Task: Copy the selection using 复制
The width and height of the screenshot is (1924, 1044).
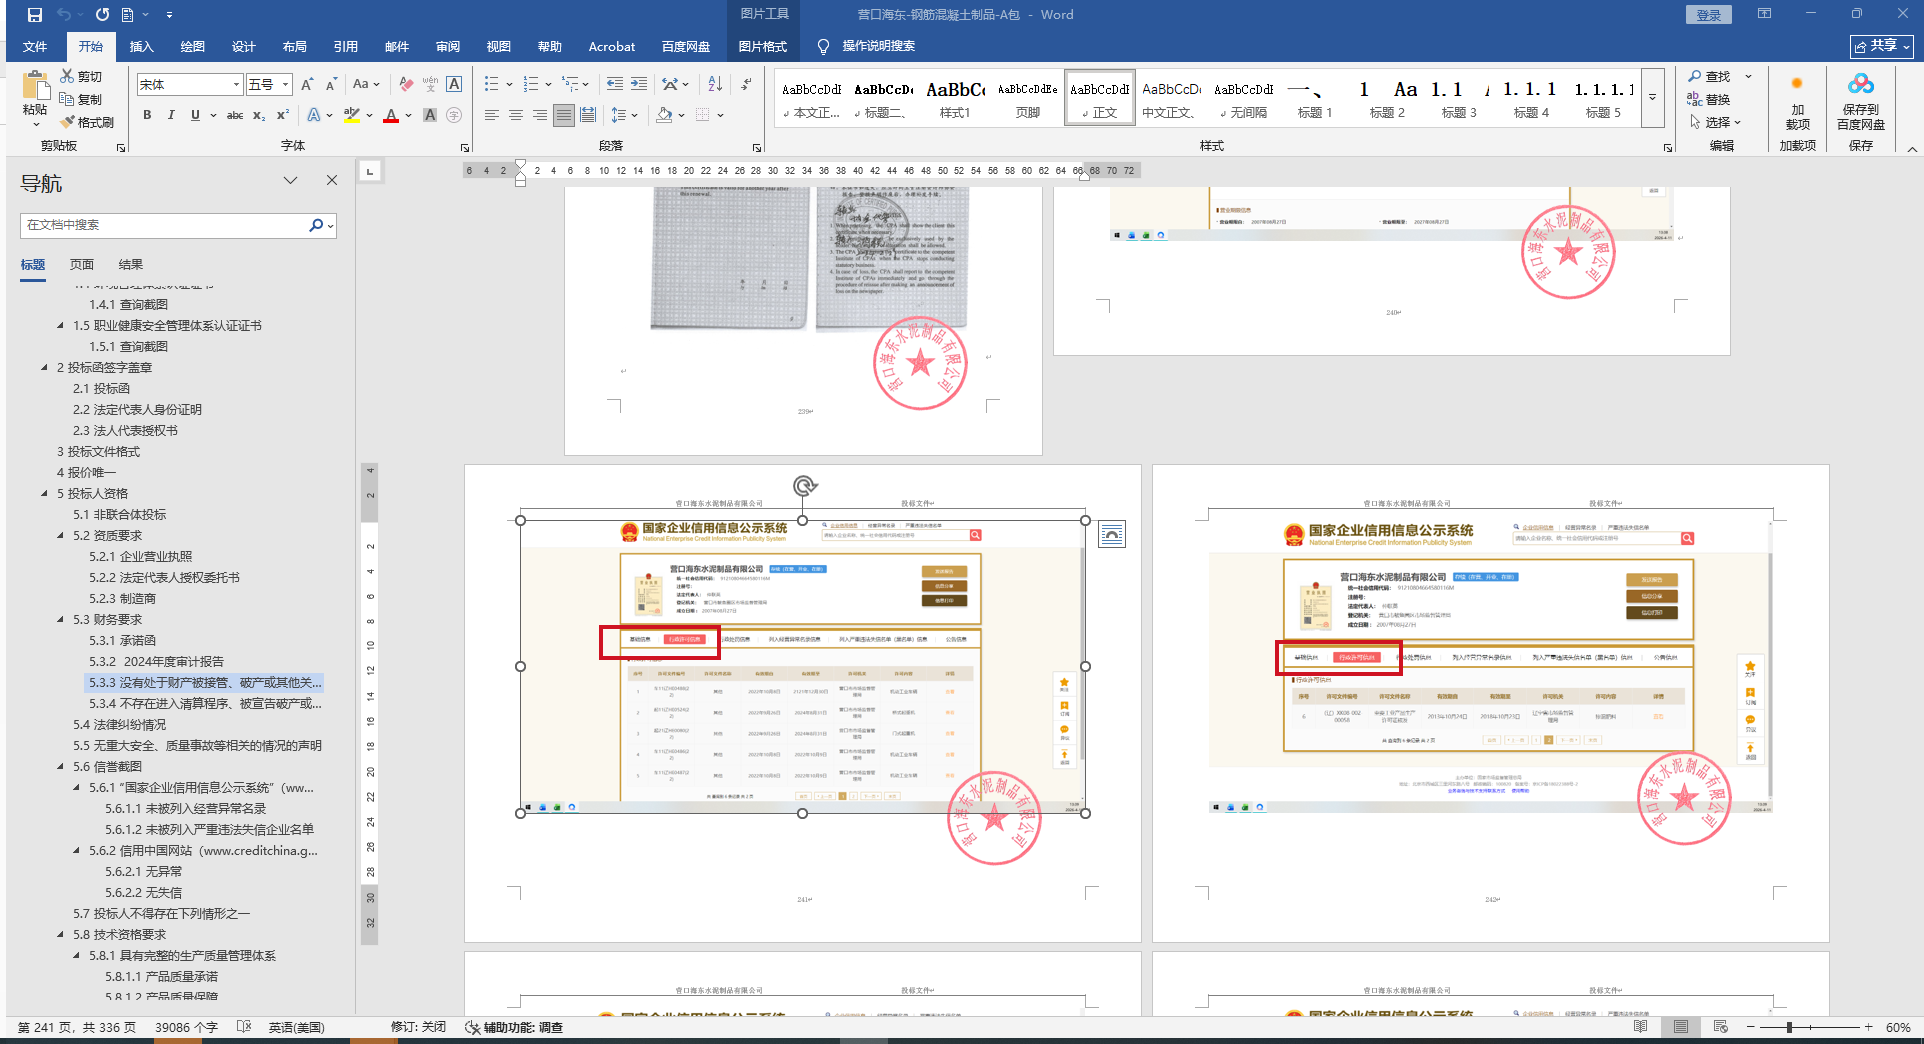Action: tap(81, 99)
